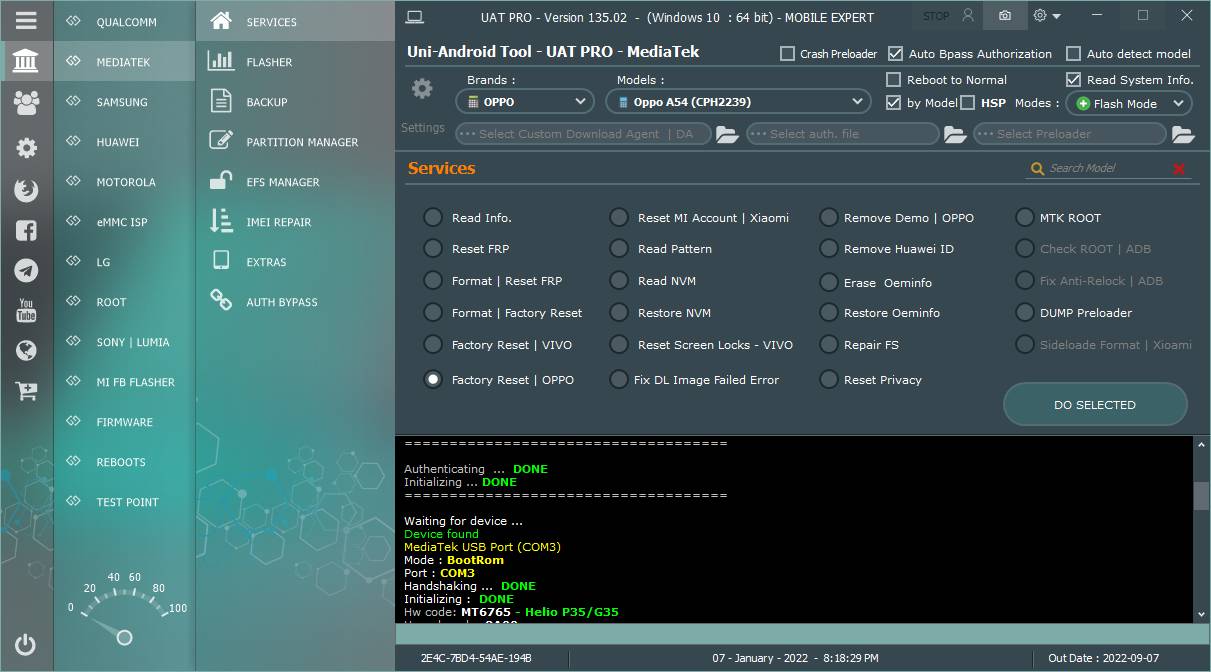Click the search magnifier icon

(x=1037, y=169)
